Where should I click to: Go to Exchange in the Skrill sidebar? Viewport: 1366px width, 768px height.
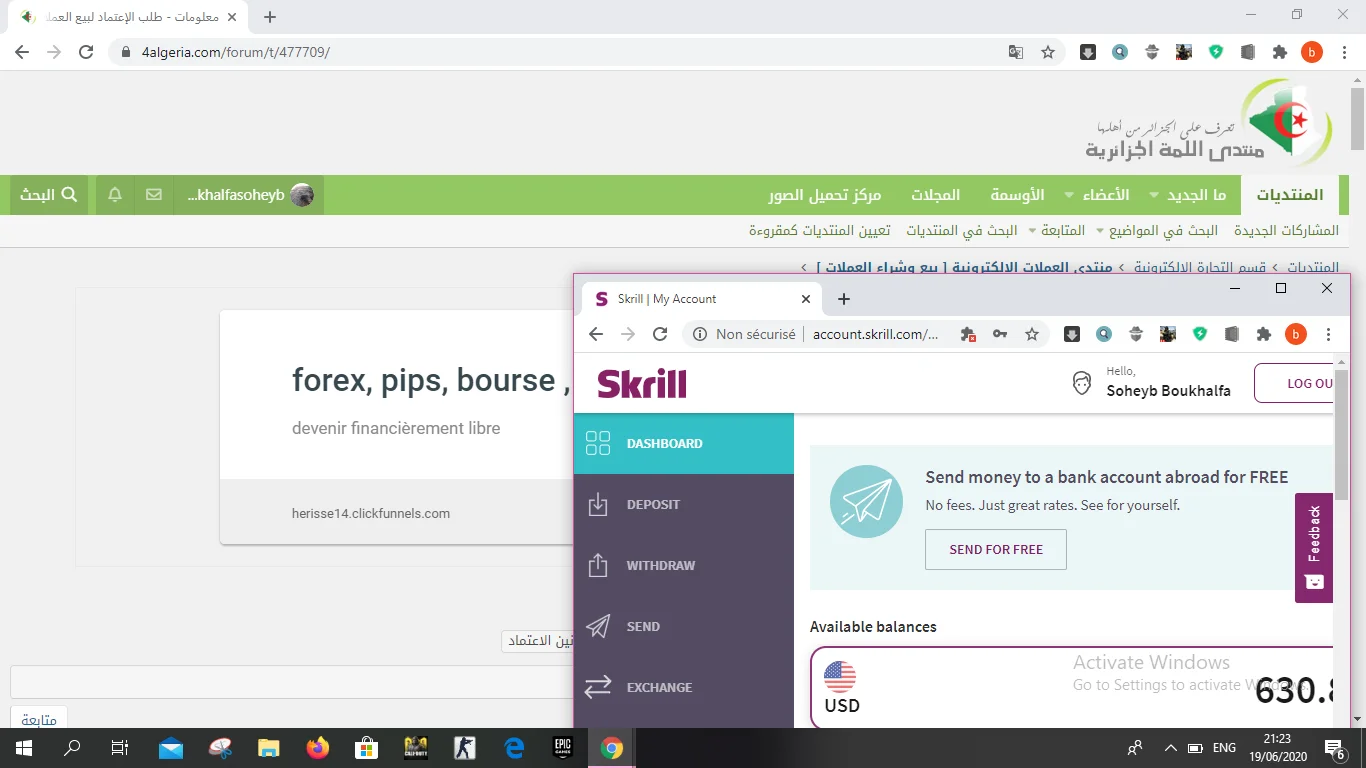[x=658, y=688]
